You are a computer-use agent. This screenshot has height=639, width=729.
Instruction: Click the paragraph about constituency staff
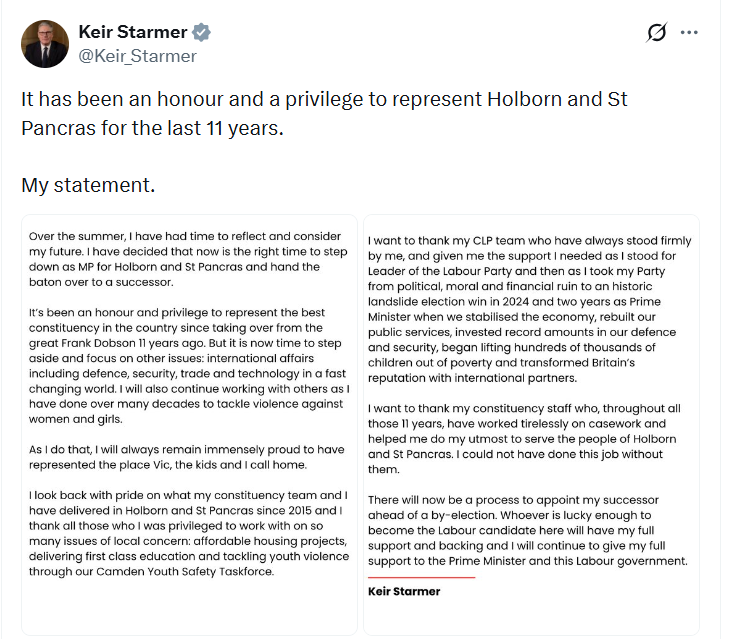click(524, 439)
